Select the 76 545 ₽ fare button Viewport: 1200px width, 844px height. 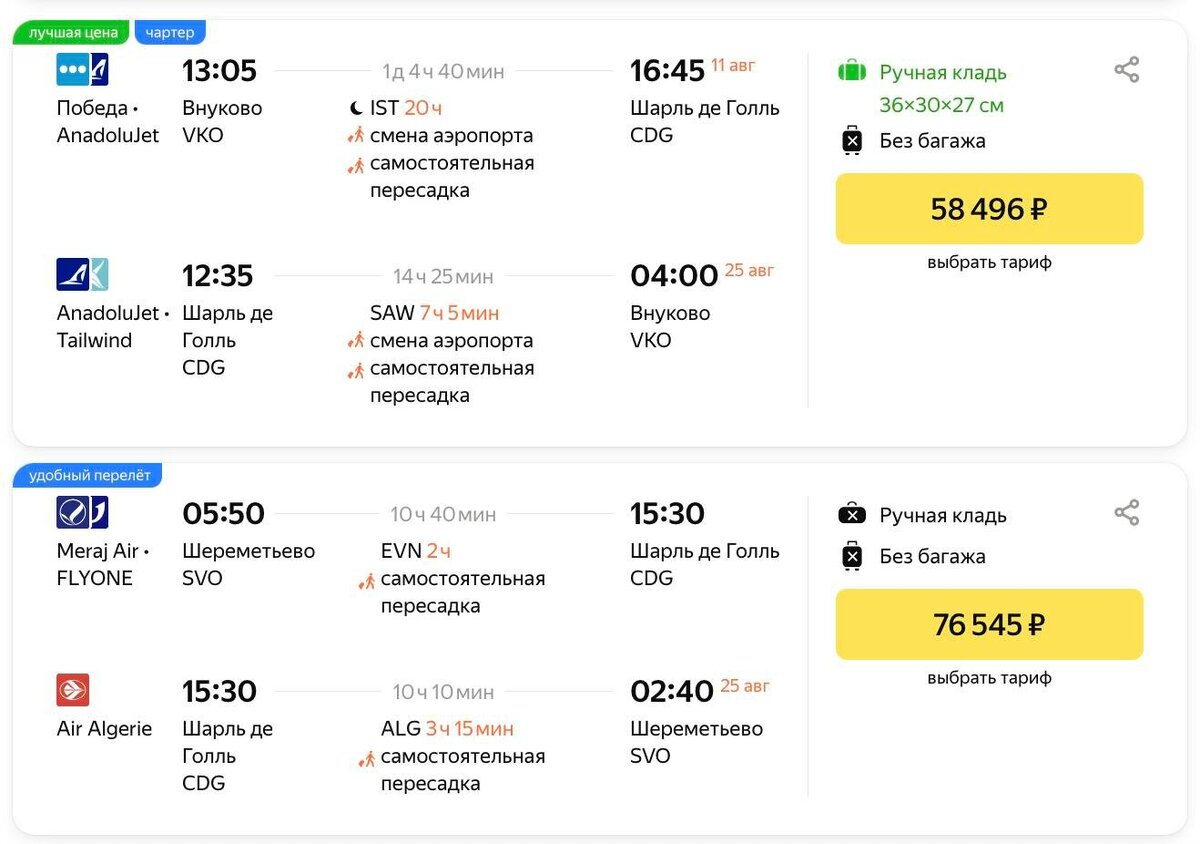point(989,625)
